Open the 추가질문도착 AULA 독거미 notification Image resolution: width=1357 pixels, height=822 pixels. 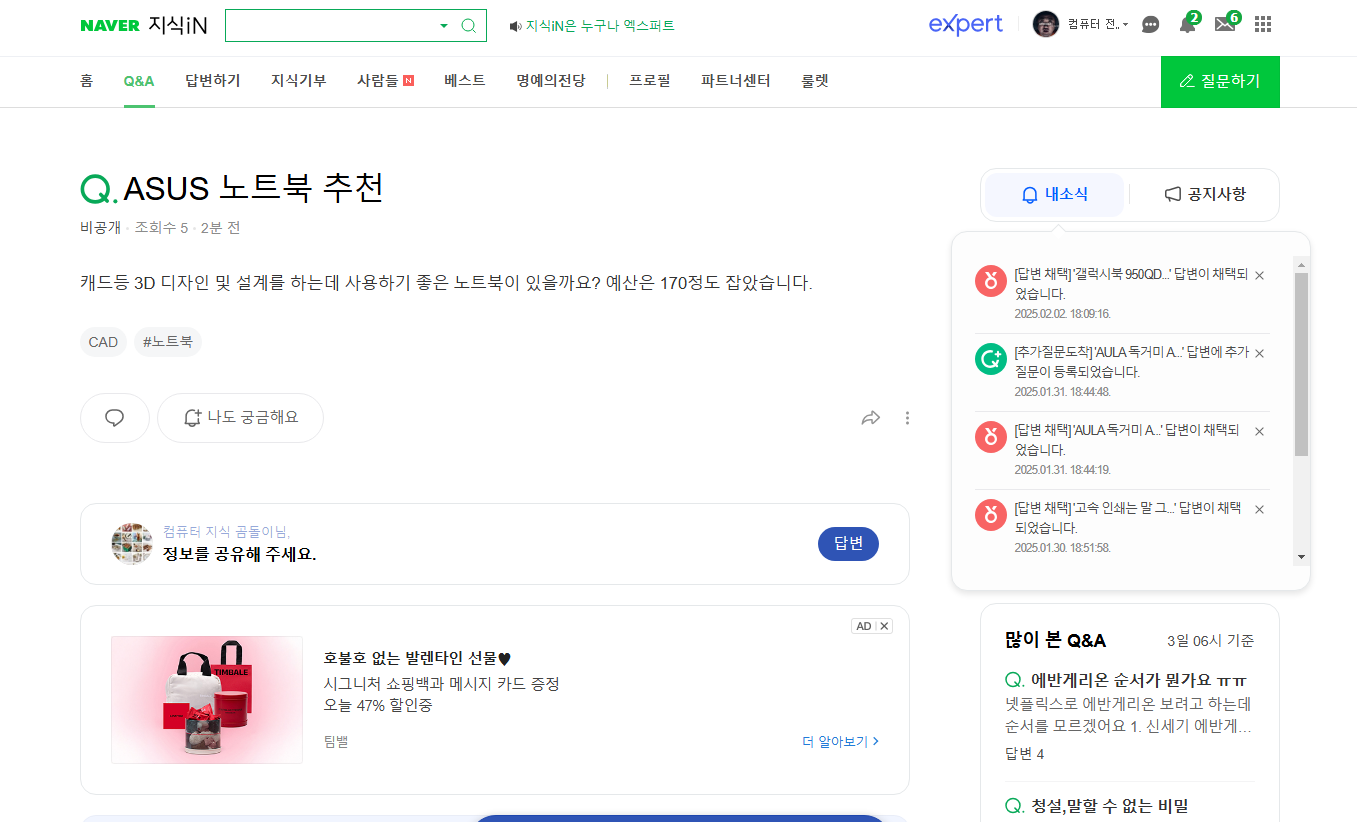tap(1131, 362)
